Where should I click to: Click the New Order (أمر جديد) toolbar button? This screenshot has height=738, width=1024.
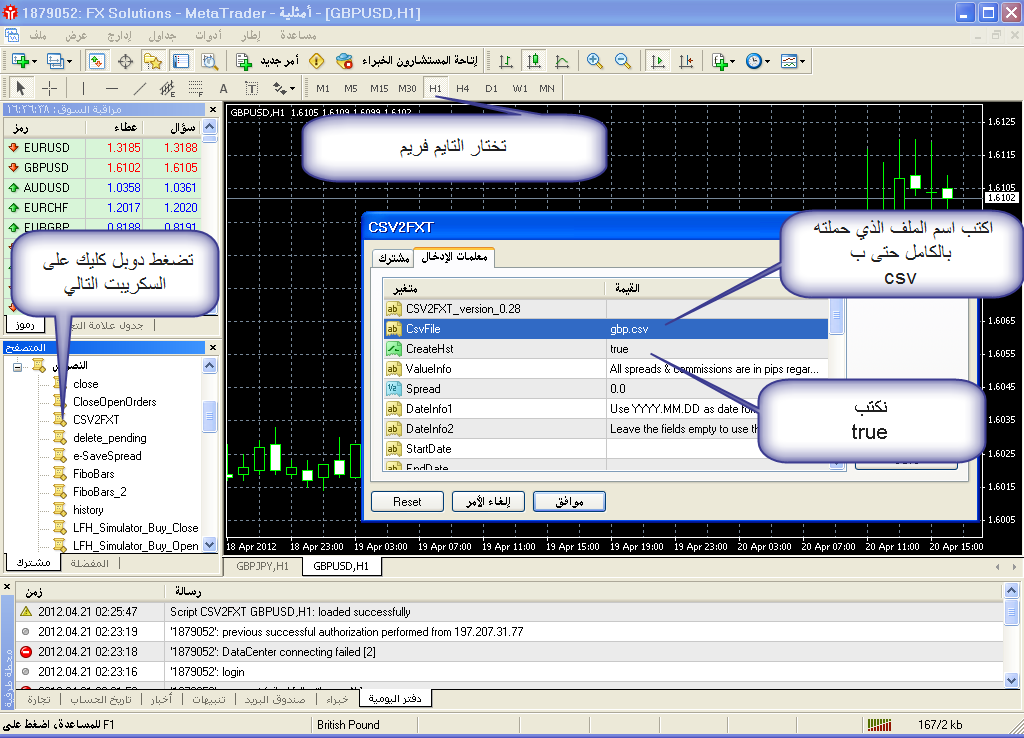pos(267,61)
